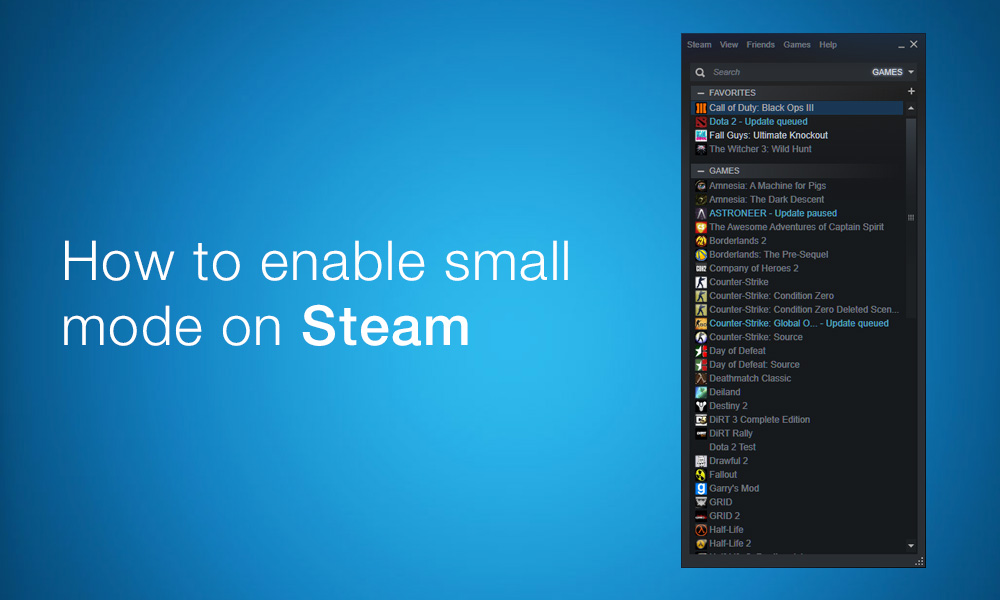Click the Fall Guys game icon

[701, 135]
